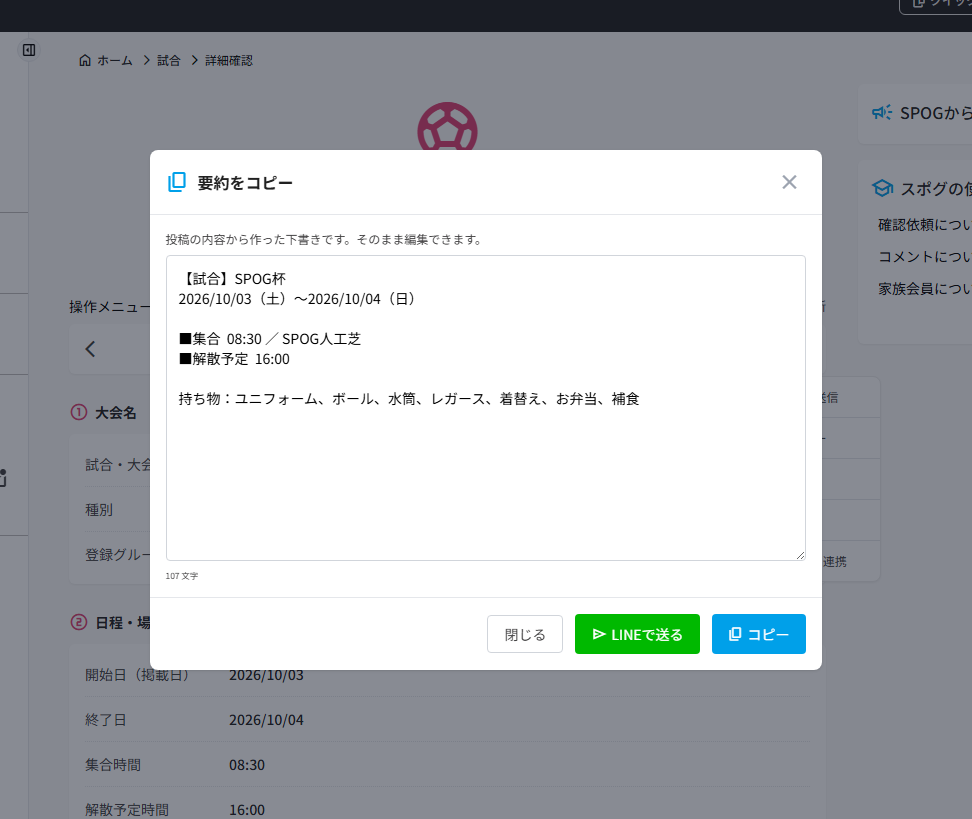Click the 終了日 row label

click(105, 720)
